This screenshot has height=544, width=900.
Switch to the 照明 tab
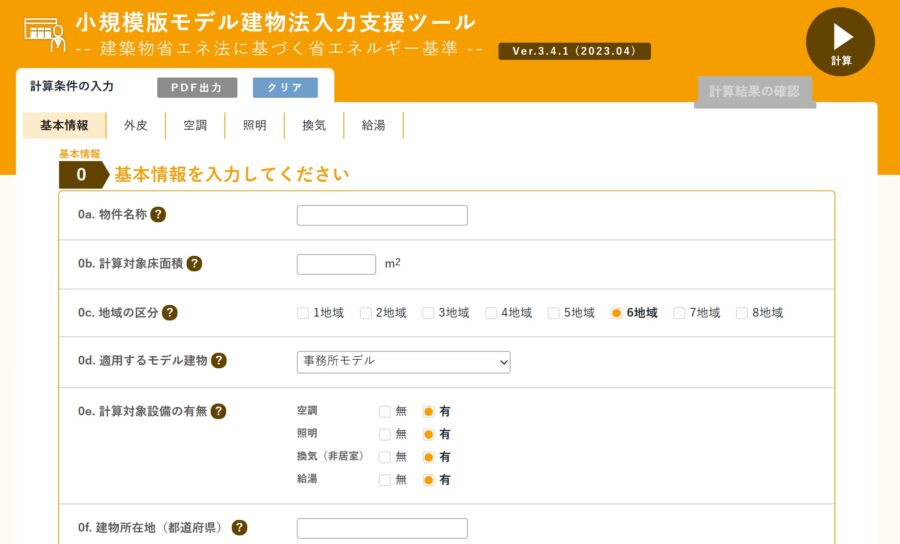click(255, 125)
